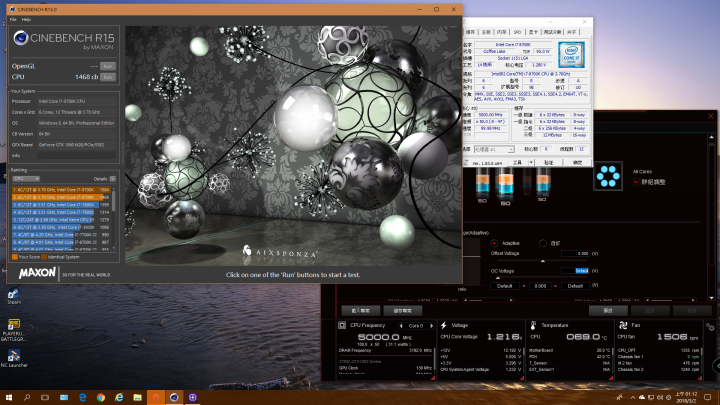Open processor selection dropdown in CPU-Z
The height and width of the screenshot is (405, 720).
(494, 149)
